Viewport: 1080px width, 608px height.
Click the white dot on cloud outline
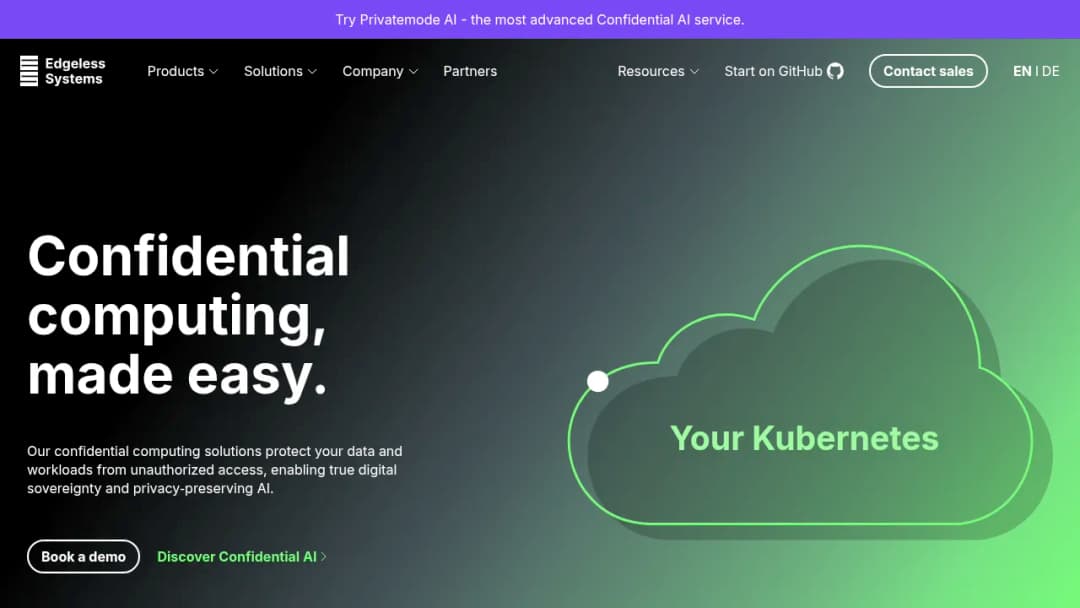coord(598,381)
